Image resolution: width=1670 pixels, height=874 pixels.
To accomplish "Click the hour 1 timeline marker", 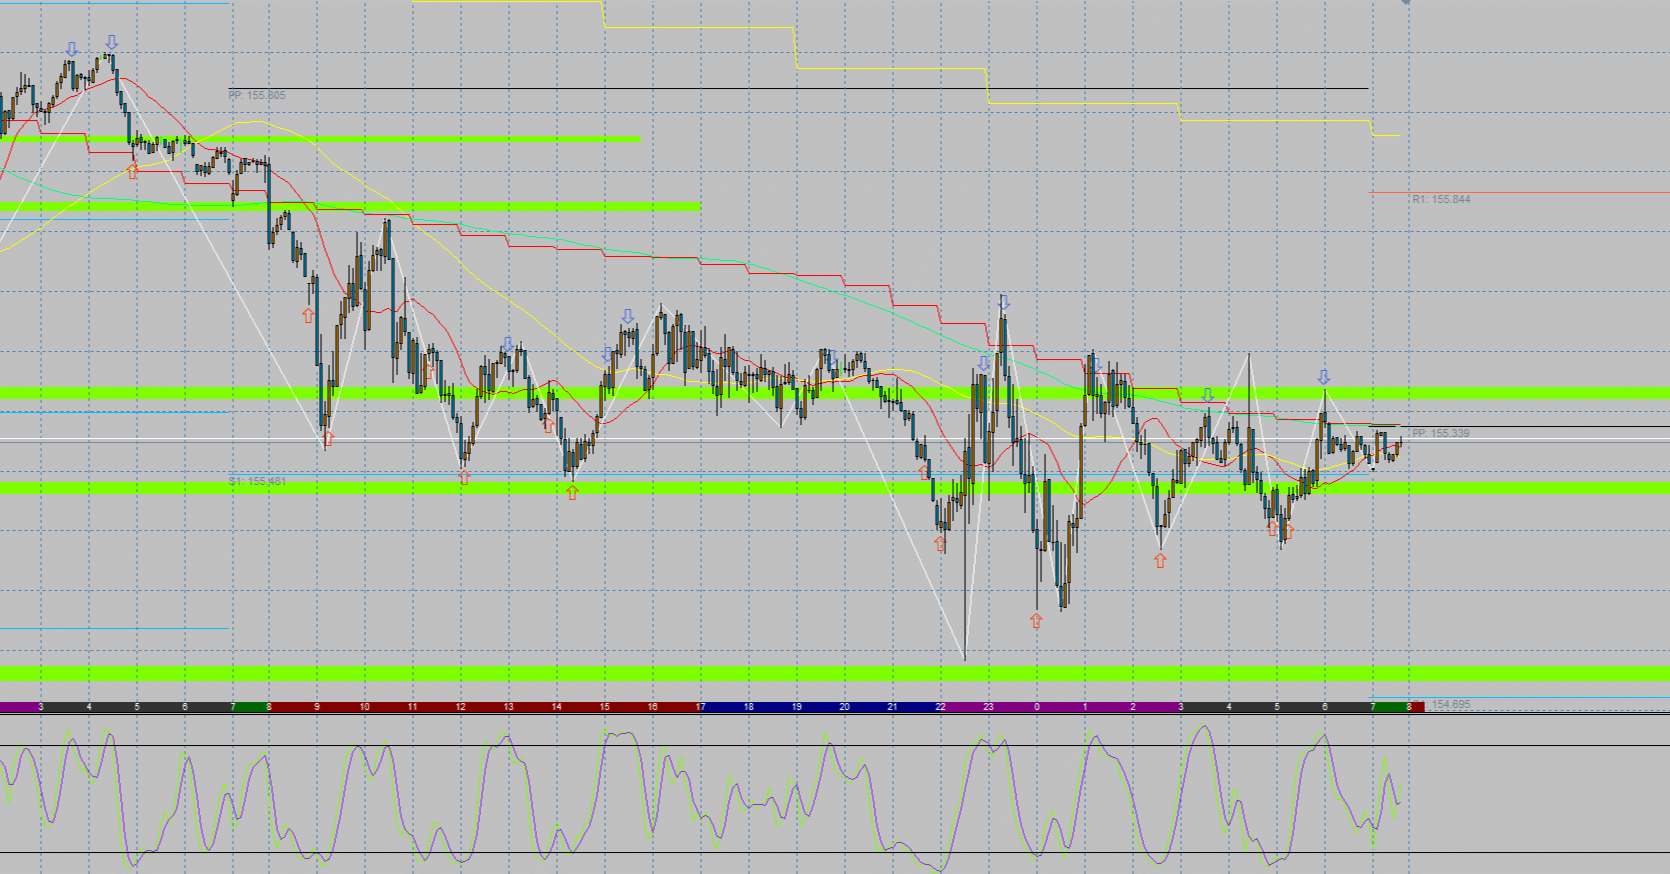I will tap(1085, 707).
